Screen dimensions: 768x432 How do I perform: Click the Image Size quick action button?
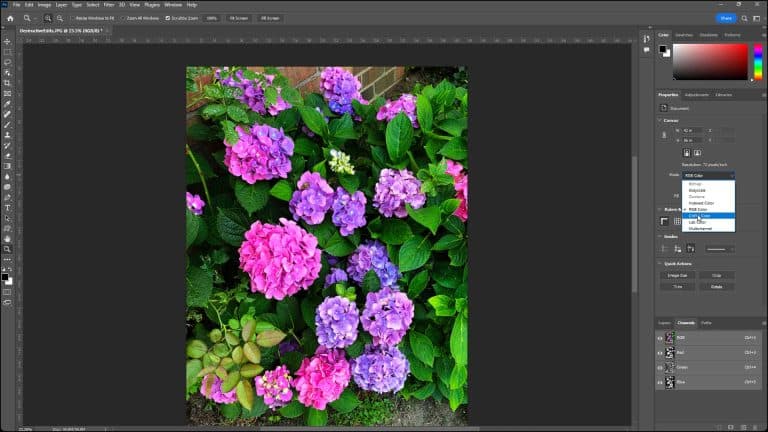677,275
